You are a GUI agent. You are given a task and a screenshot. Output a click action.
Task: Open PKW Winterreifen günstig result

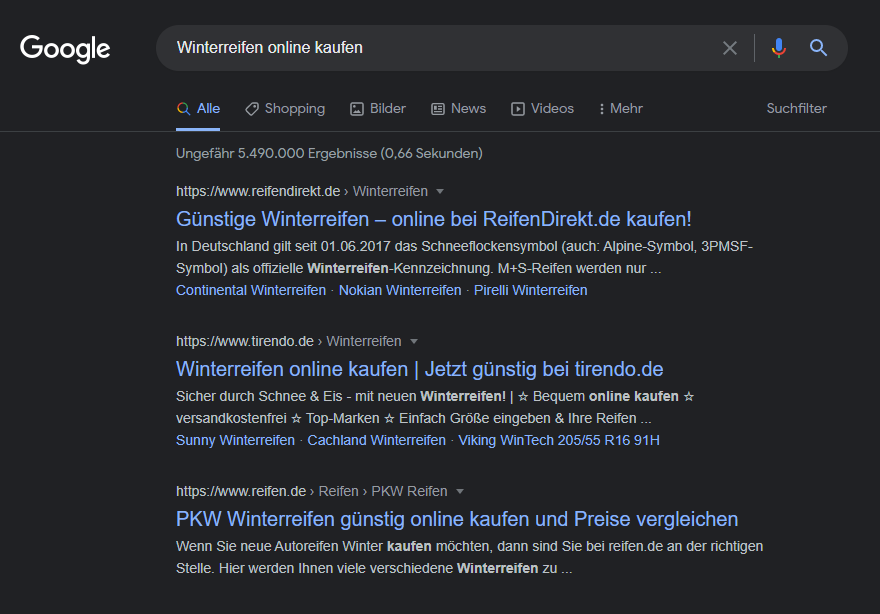pyautogui.click(x=457, y=519)
